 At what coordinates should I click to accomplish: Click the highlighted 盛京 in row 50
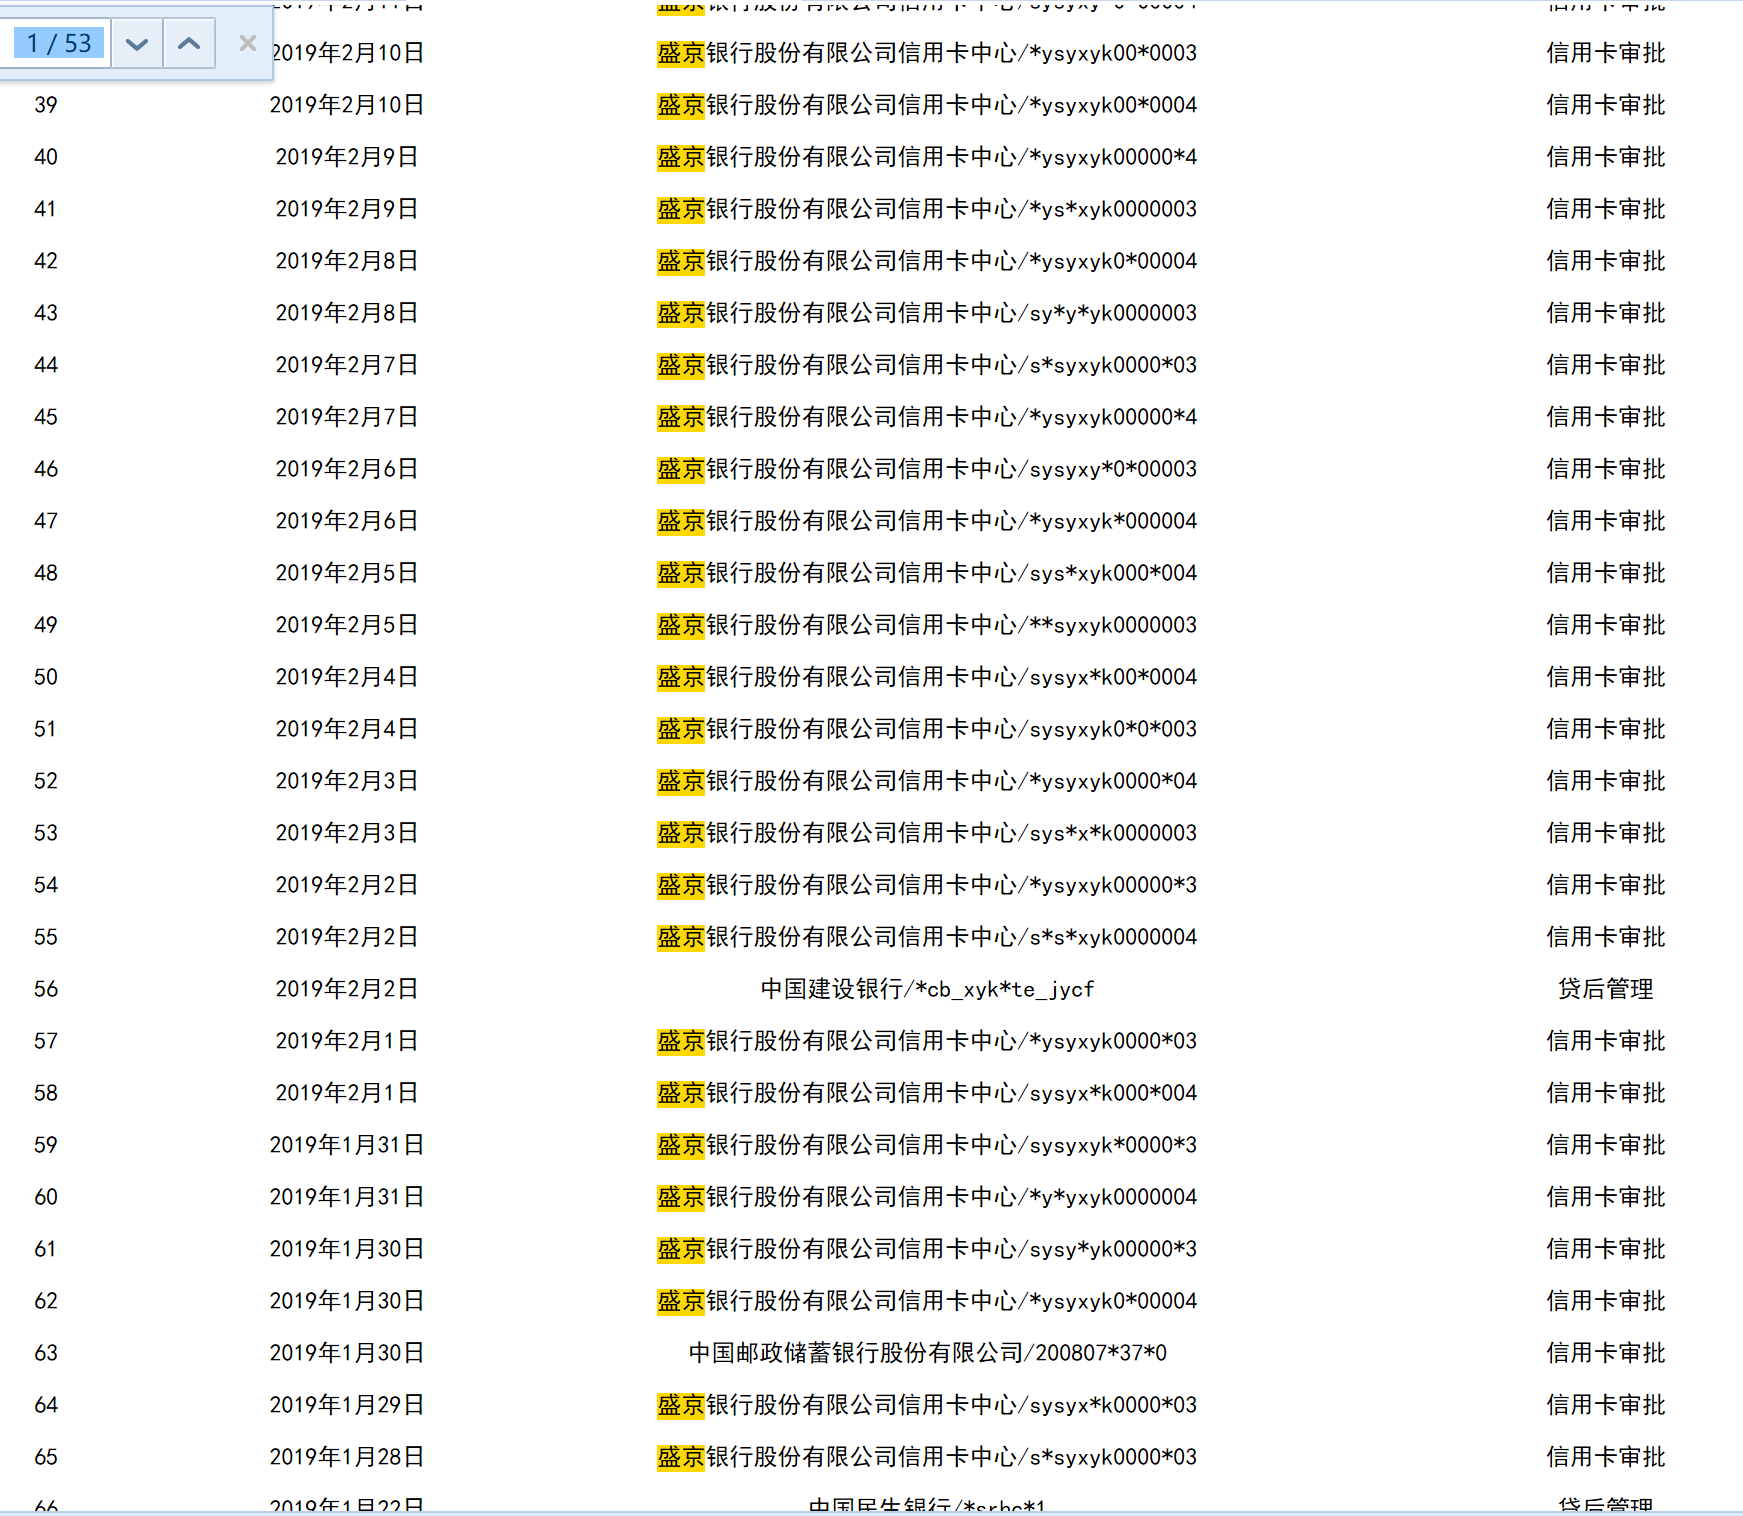681,677
